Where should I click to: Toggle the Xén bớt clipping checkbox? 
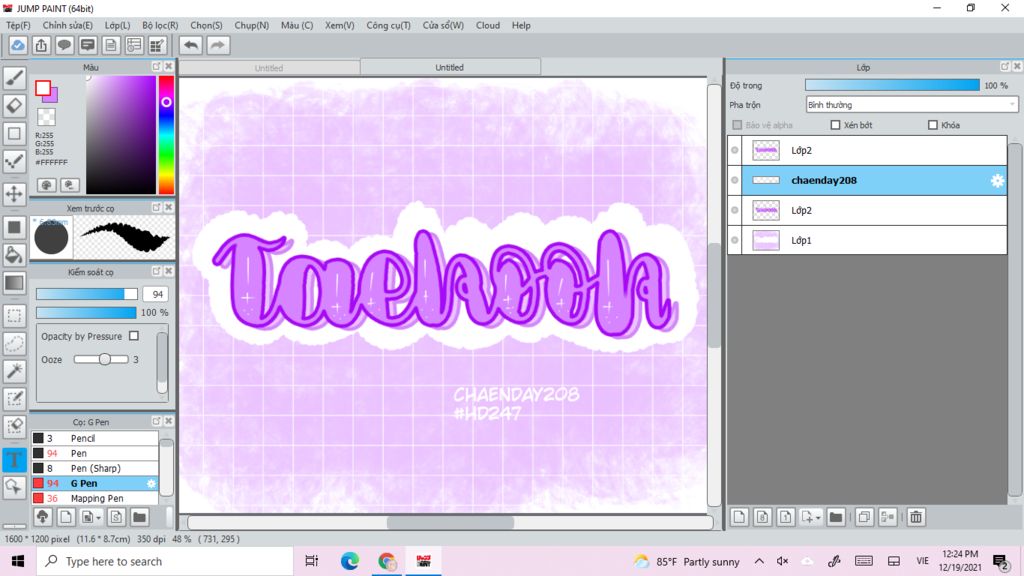pyautogui.click(x=835, y=125)
